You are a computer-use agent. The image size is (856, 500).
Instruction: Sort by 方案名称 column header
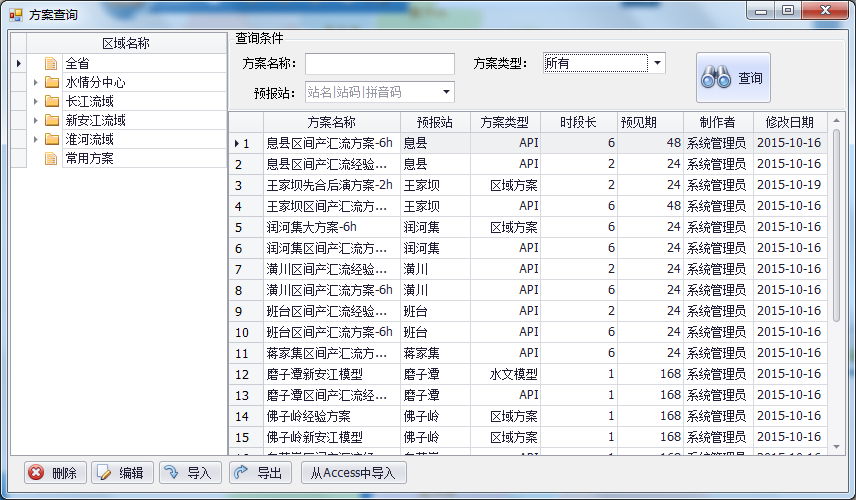pyautogui.click(x=331, y=122)
